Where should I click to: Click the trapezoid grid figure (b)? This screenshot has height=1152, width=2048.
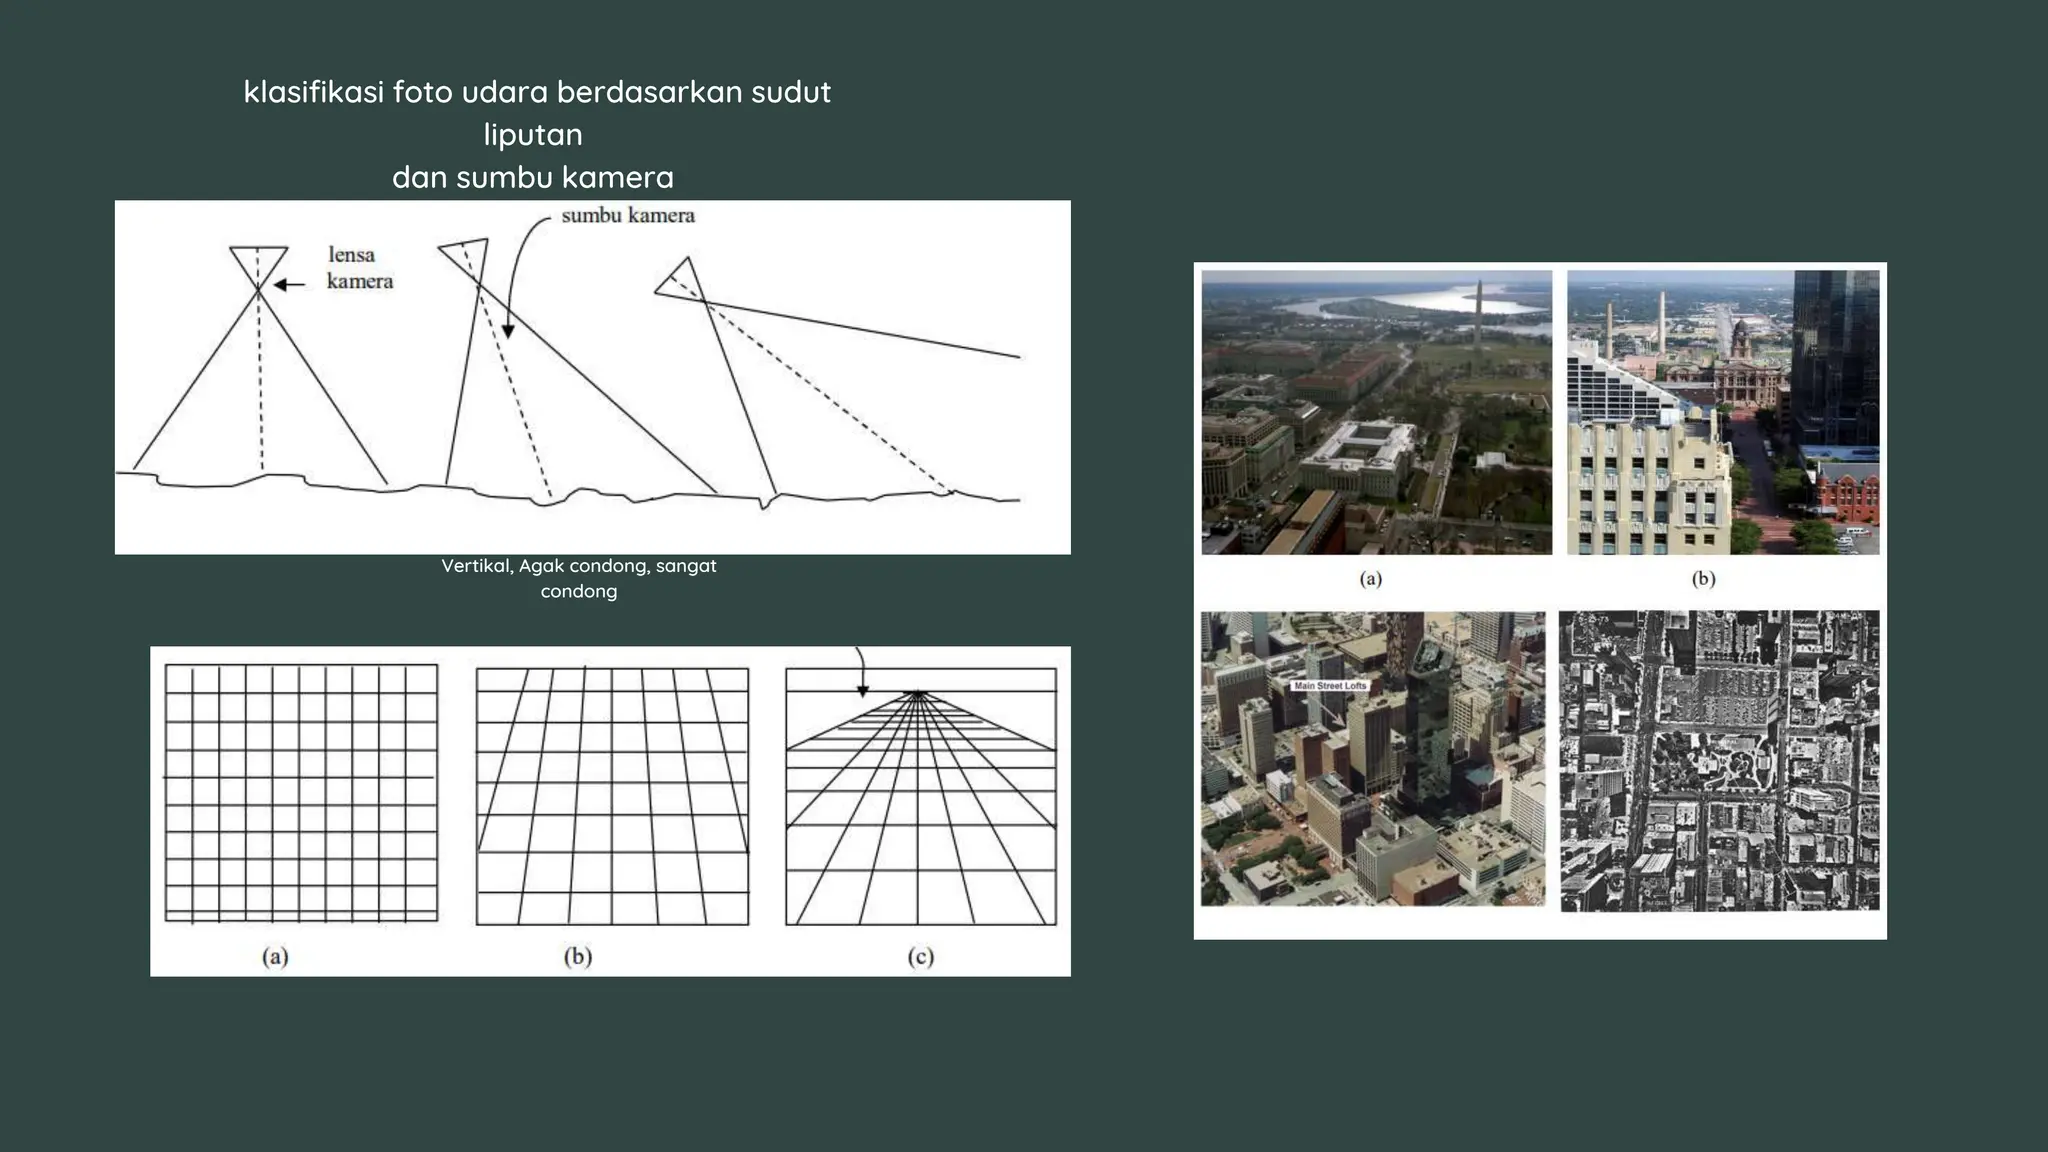612,796
